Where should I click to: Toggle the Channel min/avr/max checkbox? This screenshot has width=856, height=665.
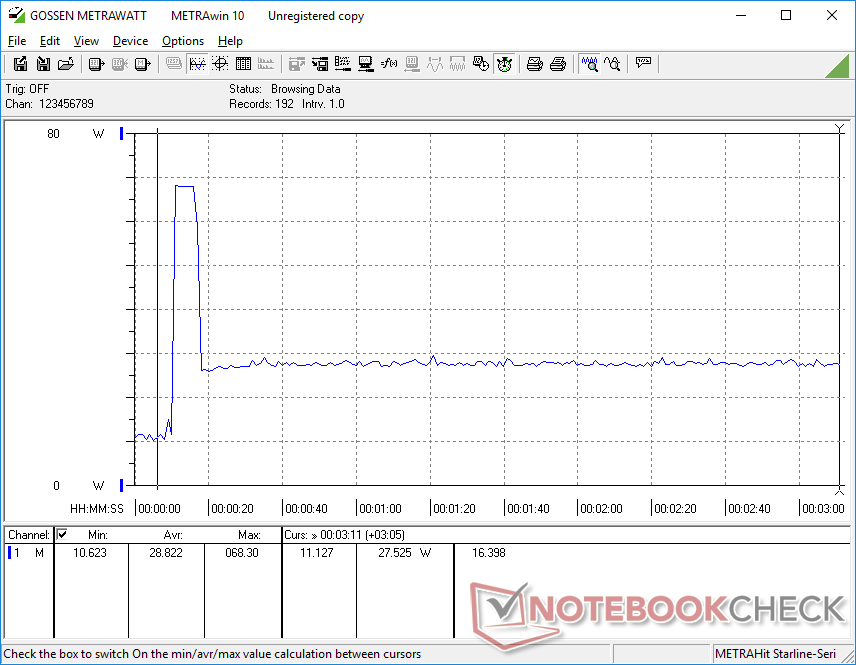tap(62, 534)
